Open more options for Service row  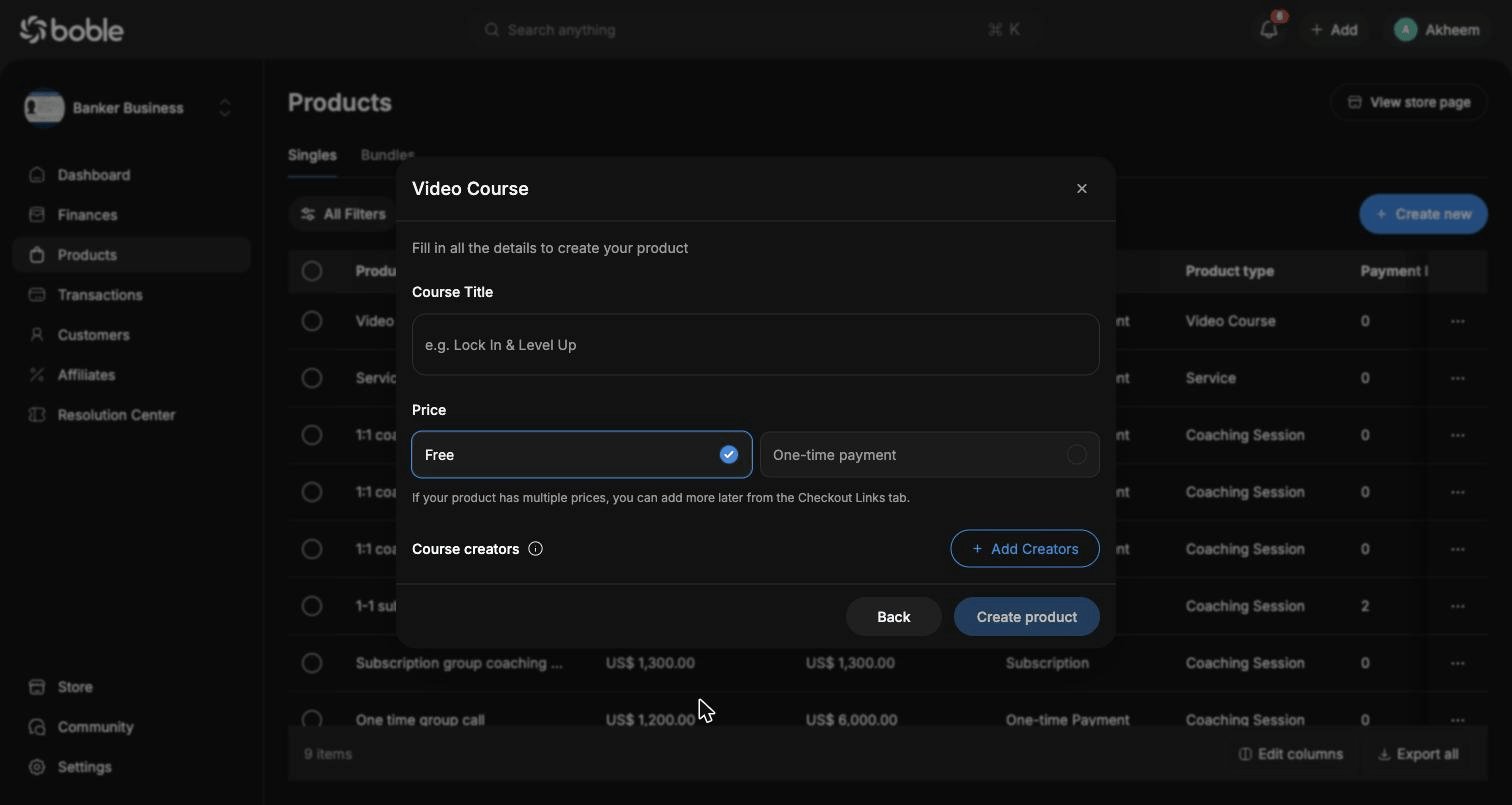tap(1458, 378)
